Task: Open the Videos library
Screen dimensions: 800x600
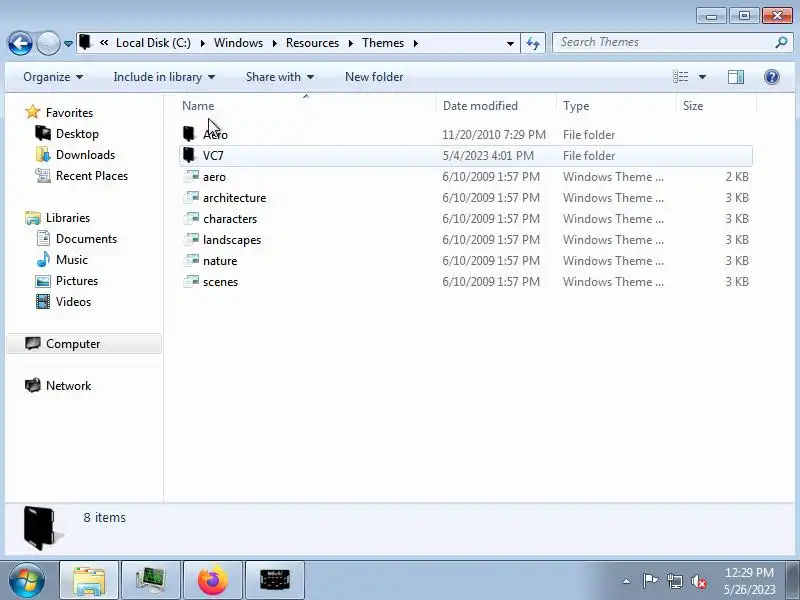Action: point(73,302)
